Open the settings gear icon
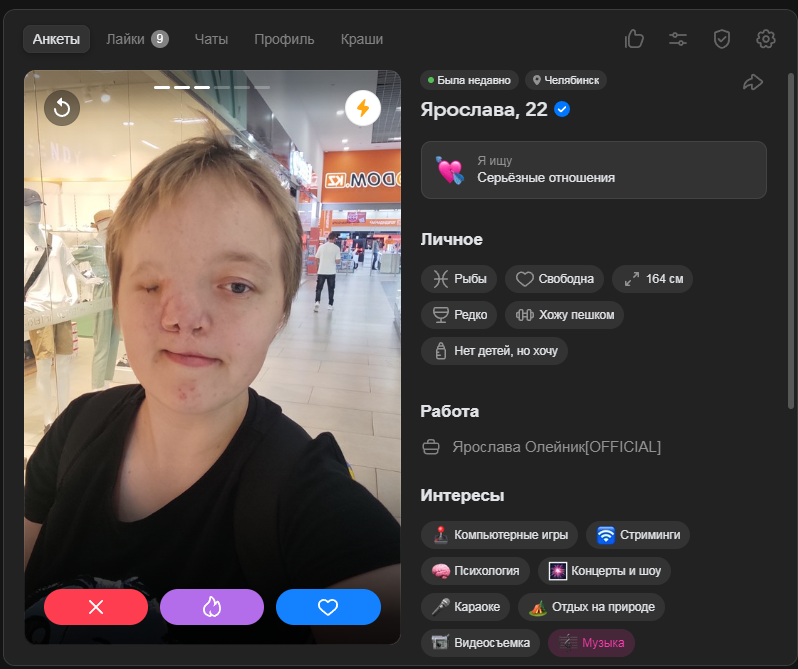 point(766,39)
